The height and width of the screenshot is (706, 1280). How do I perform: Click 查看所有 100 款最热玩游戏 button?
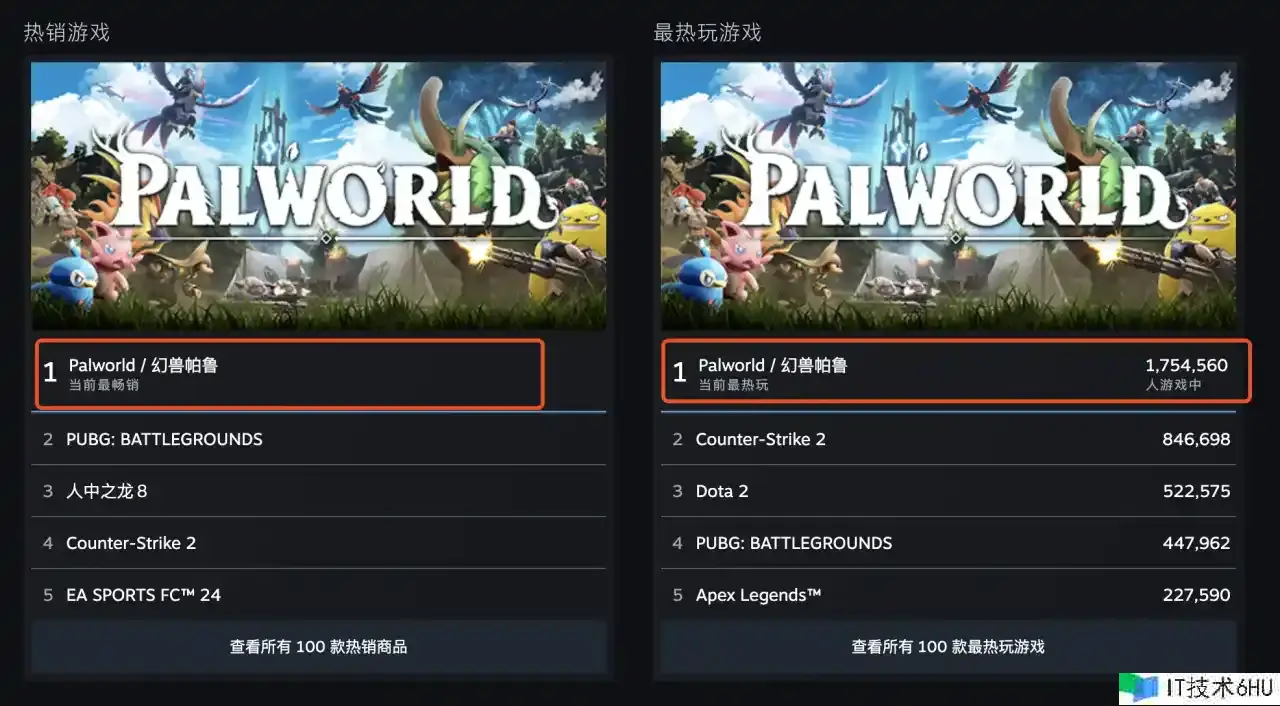tap(948, 647)
